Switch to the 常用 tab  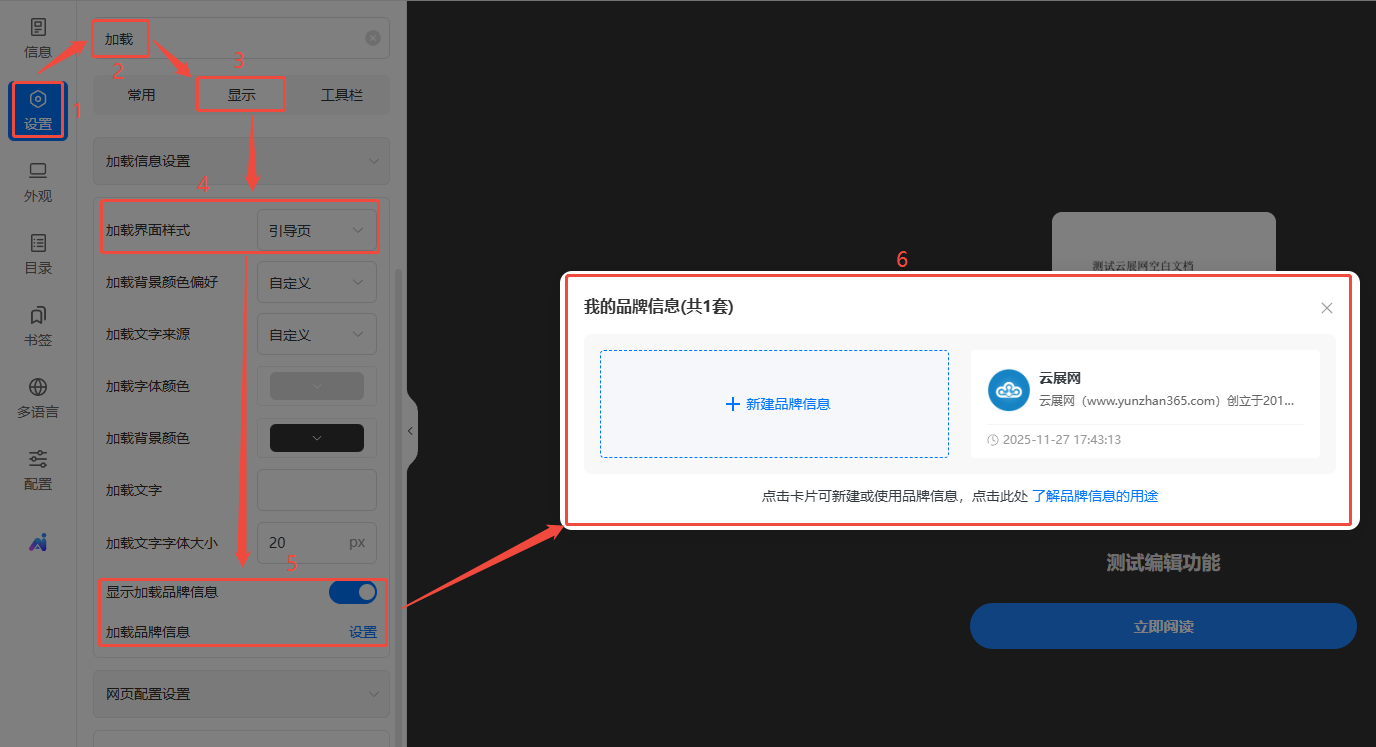pyautogui.click(x=141, y=95)
